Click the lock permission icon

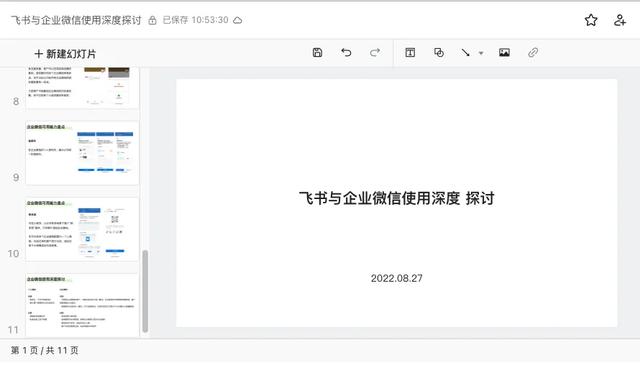coord(152,20)
